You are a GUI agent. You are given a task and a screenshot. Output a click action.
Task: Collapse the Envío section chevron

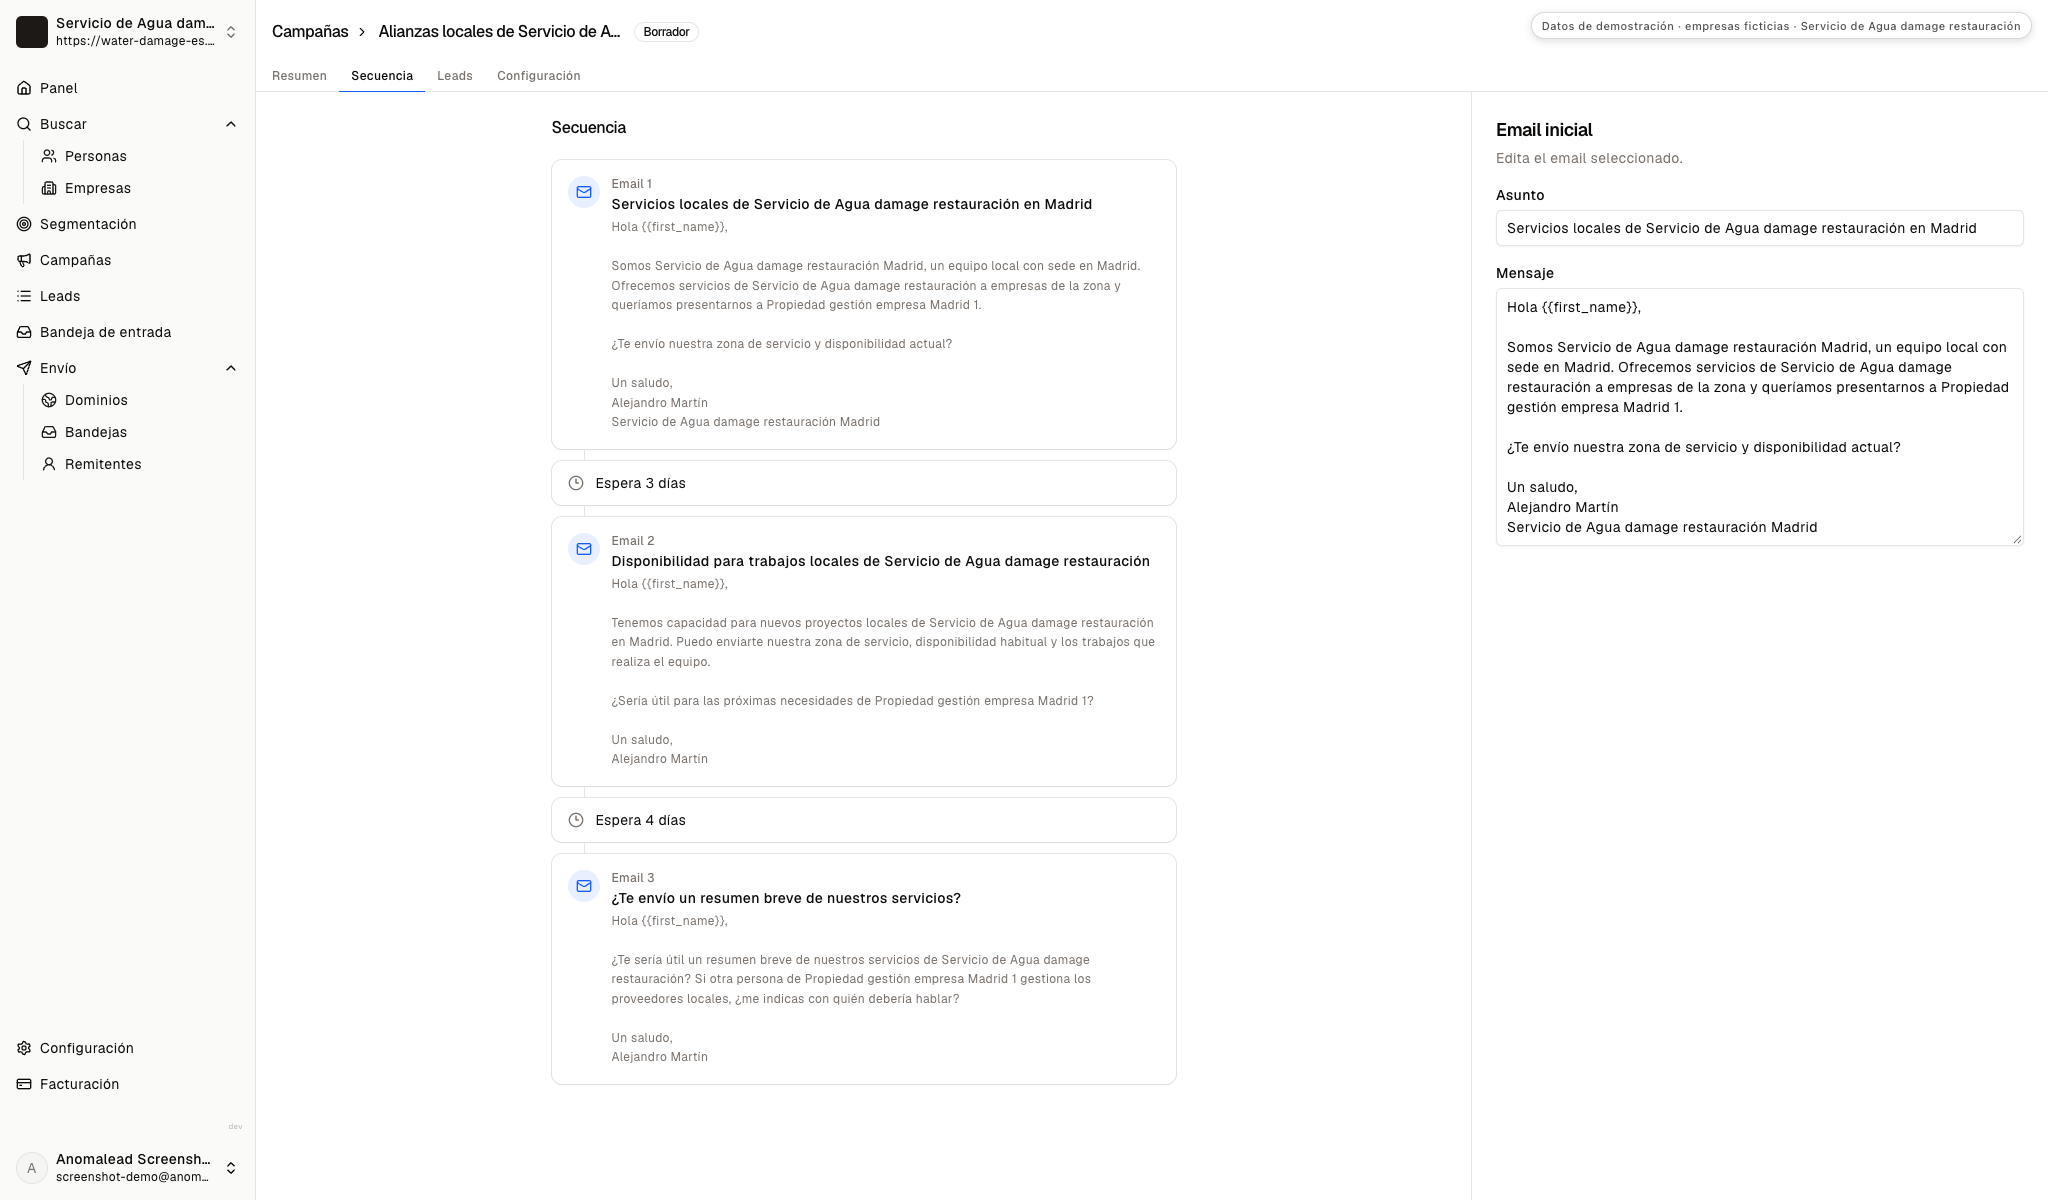point(231,368)
